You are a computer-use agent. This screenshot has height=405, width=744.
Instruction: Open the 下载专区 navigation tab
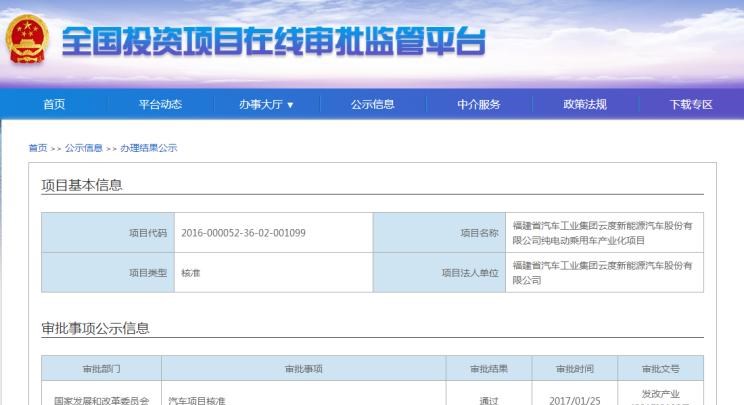click(691, 104)
